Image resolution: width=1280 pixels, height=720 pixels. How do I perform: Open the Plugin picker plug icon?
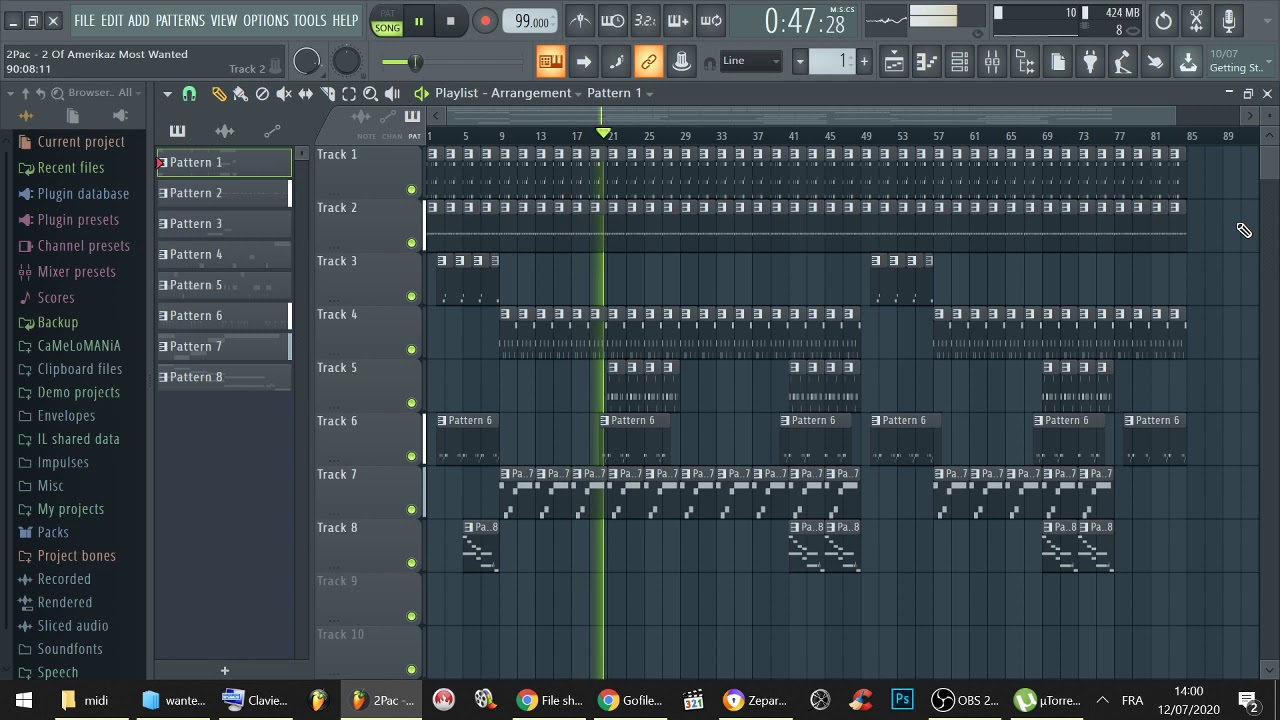[1090, 62]
